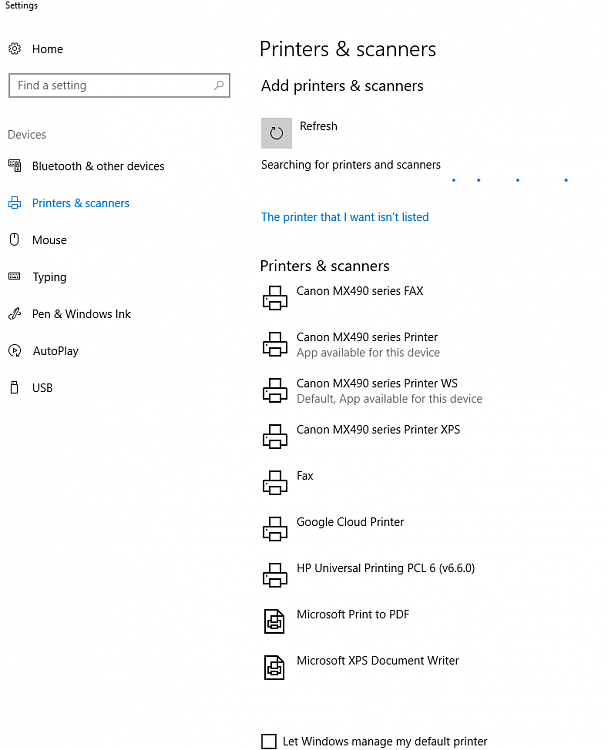The image size is (608, 750).
Task: Select Canon MX490 series Printer WS
Action: click(376, 384)
